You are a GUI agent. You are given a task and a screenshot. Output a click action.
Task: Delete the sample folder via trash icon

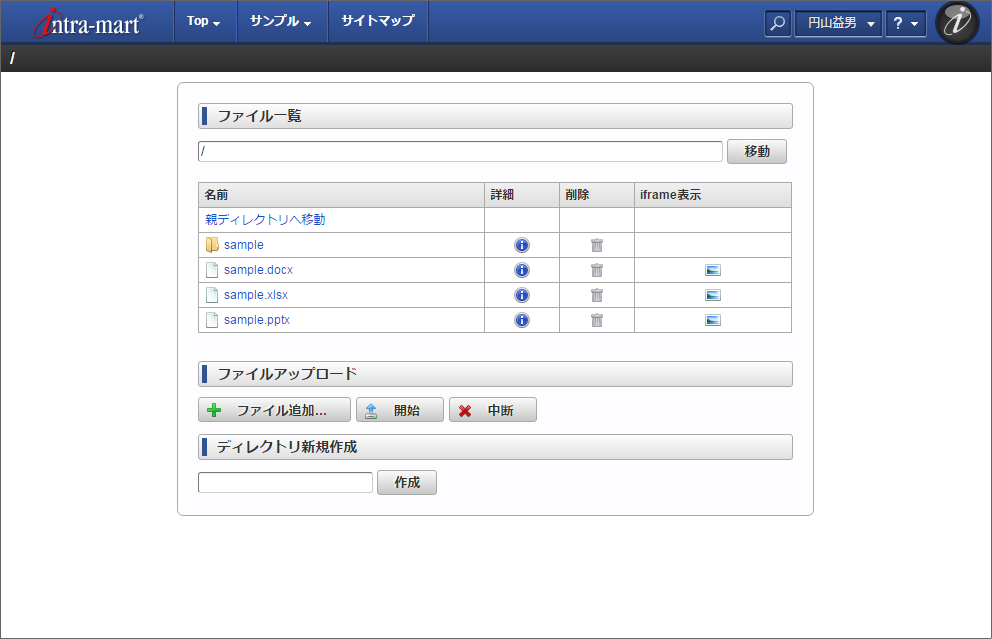point(597,245)
